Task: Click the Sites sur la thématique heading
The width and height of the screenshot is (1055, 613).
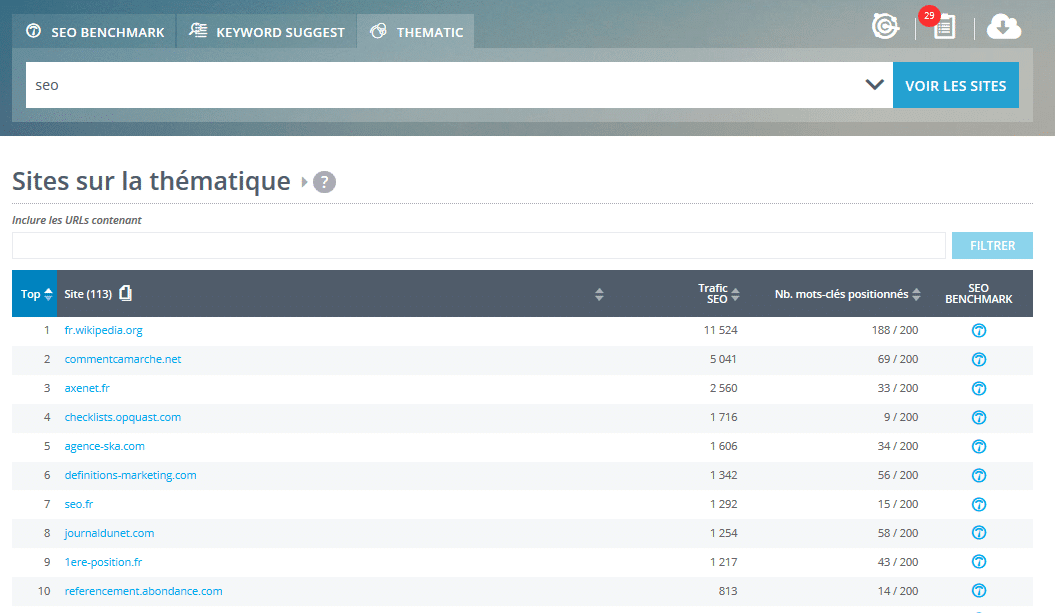Action: (151, 182)
